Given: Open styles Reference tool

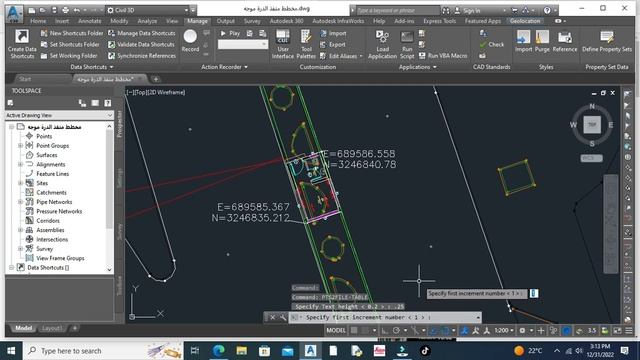Looking at the screenshot, I should coord(565,41).
